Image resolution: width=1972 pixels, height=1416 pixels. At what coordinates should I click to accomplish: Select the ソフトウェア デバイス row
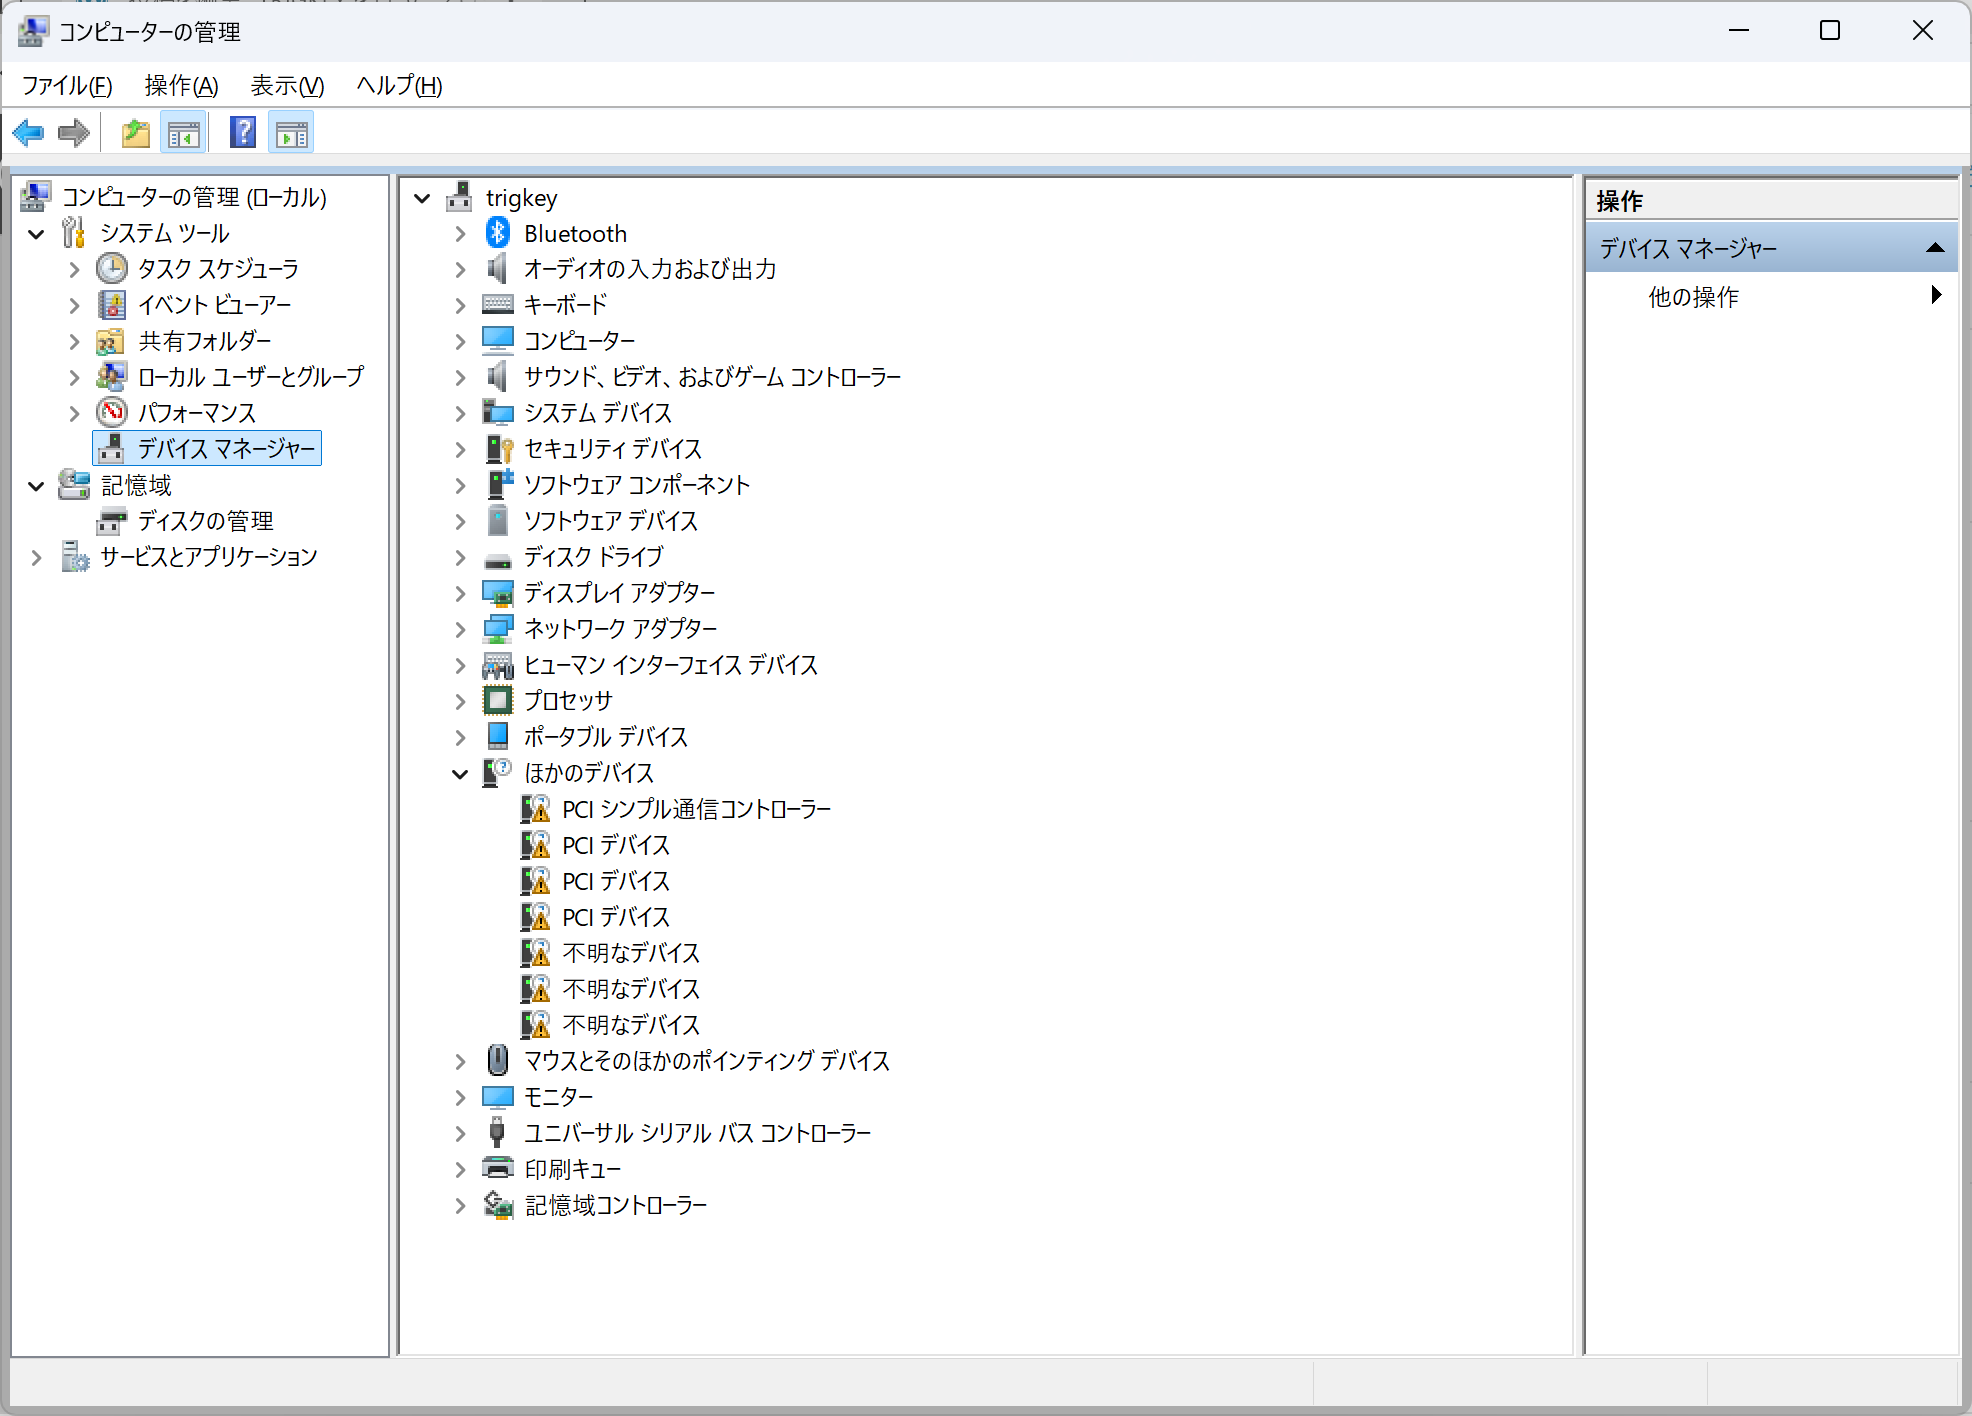[x=611, y=521]
